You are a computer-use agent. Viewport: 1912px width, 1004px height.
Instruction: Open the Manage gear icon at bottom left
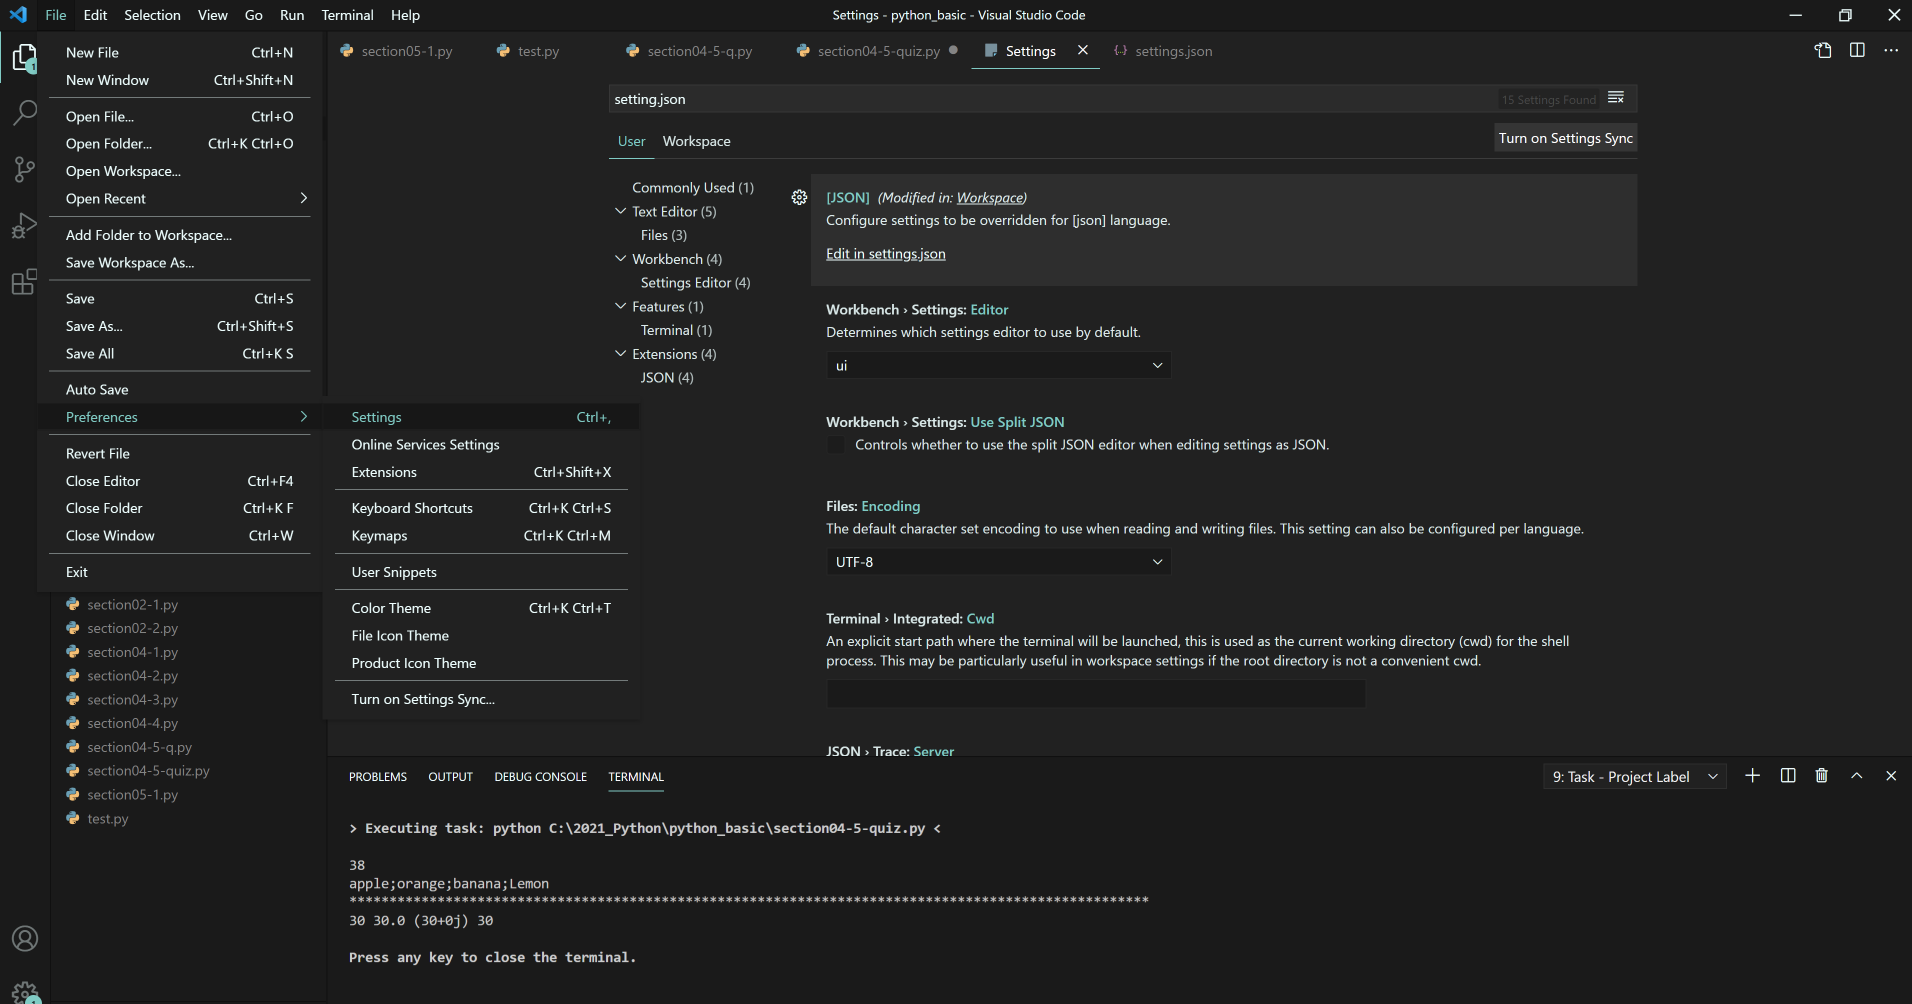tap(24, 991)
